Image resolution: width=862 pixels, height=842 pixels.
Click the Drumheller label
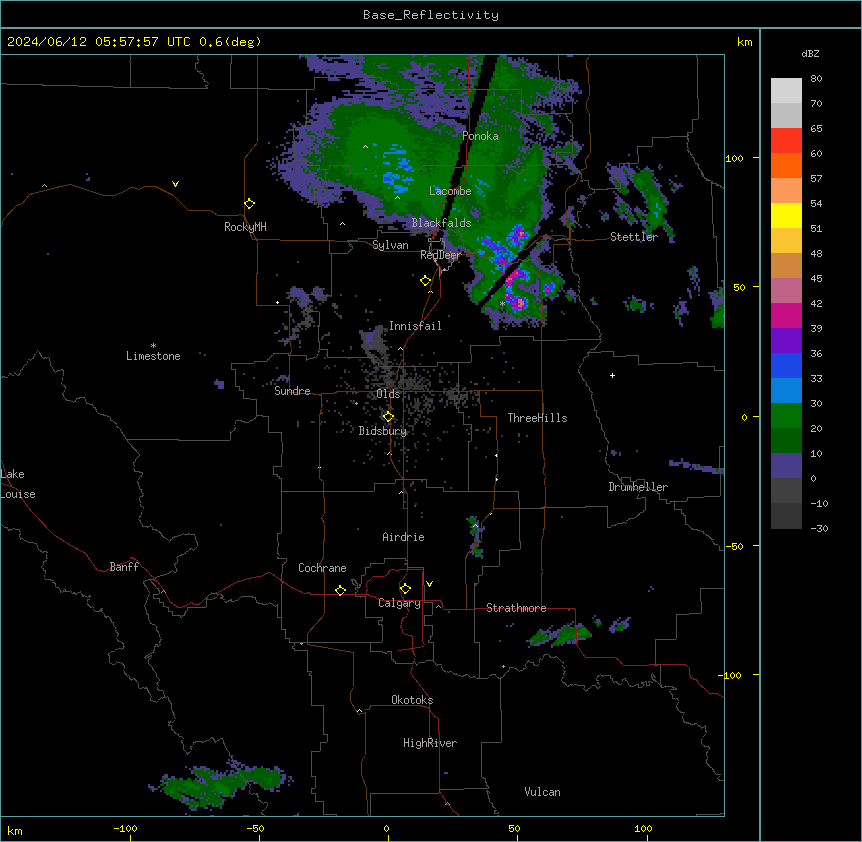coord(638,487)
